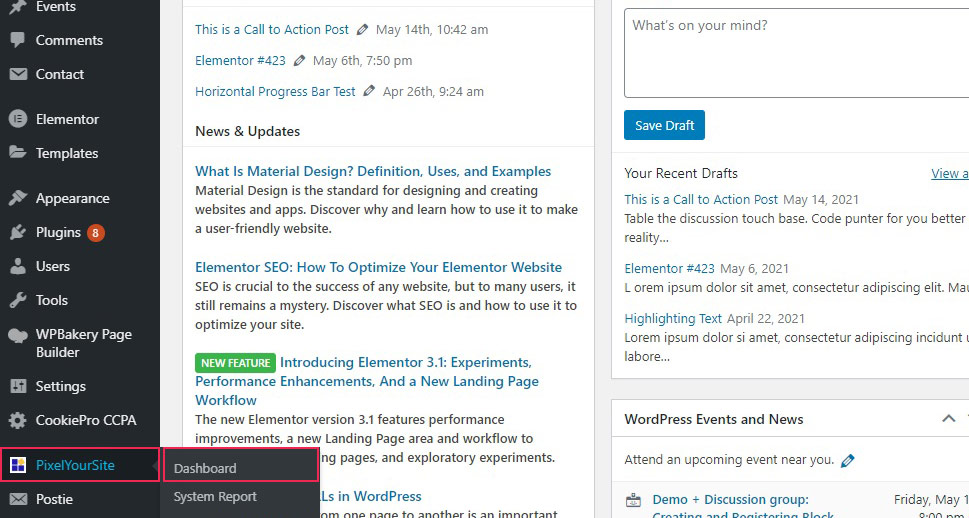The width and height of the screenshot is (969, 518).
Task: Click pencil icon beside Call to Action Post
Action: point(363,29)
